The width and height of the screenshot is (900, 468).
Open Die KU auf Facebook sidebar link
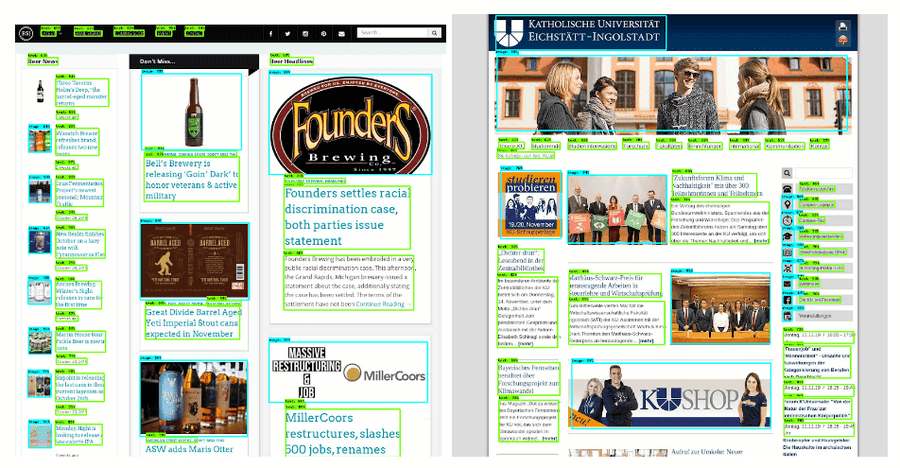pyautogui.click(x=820, y=300)
